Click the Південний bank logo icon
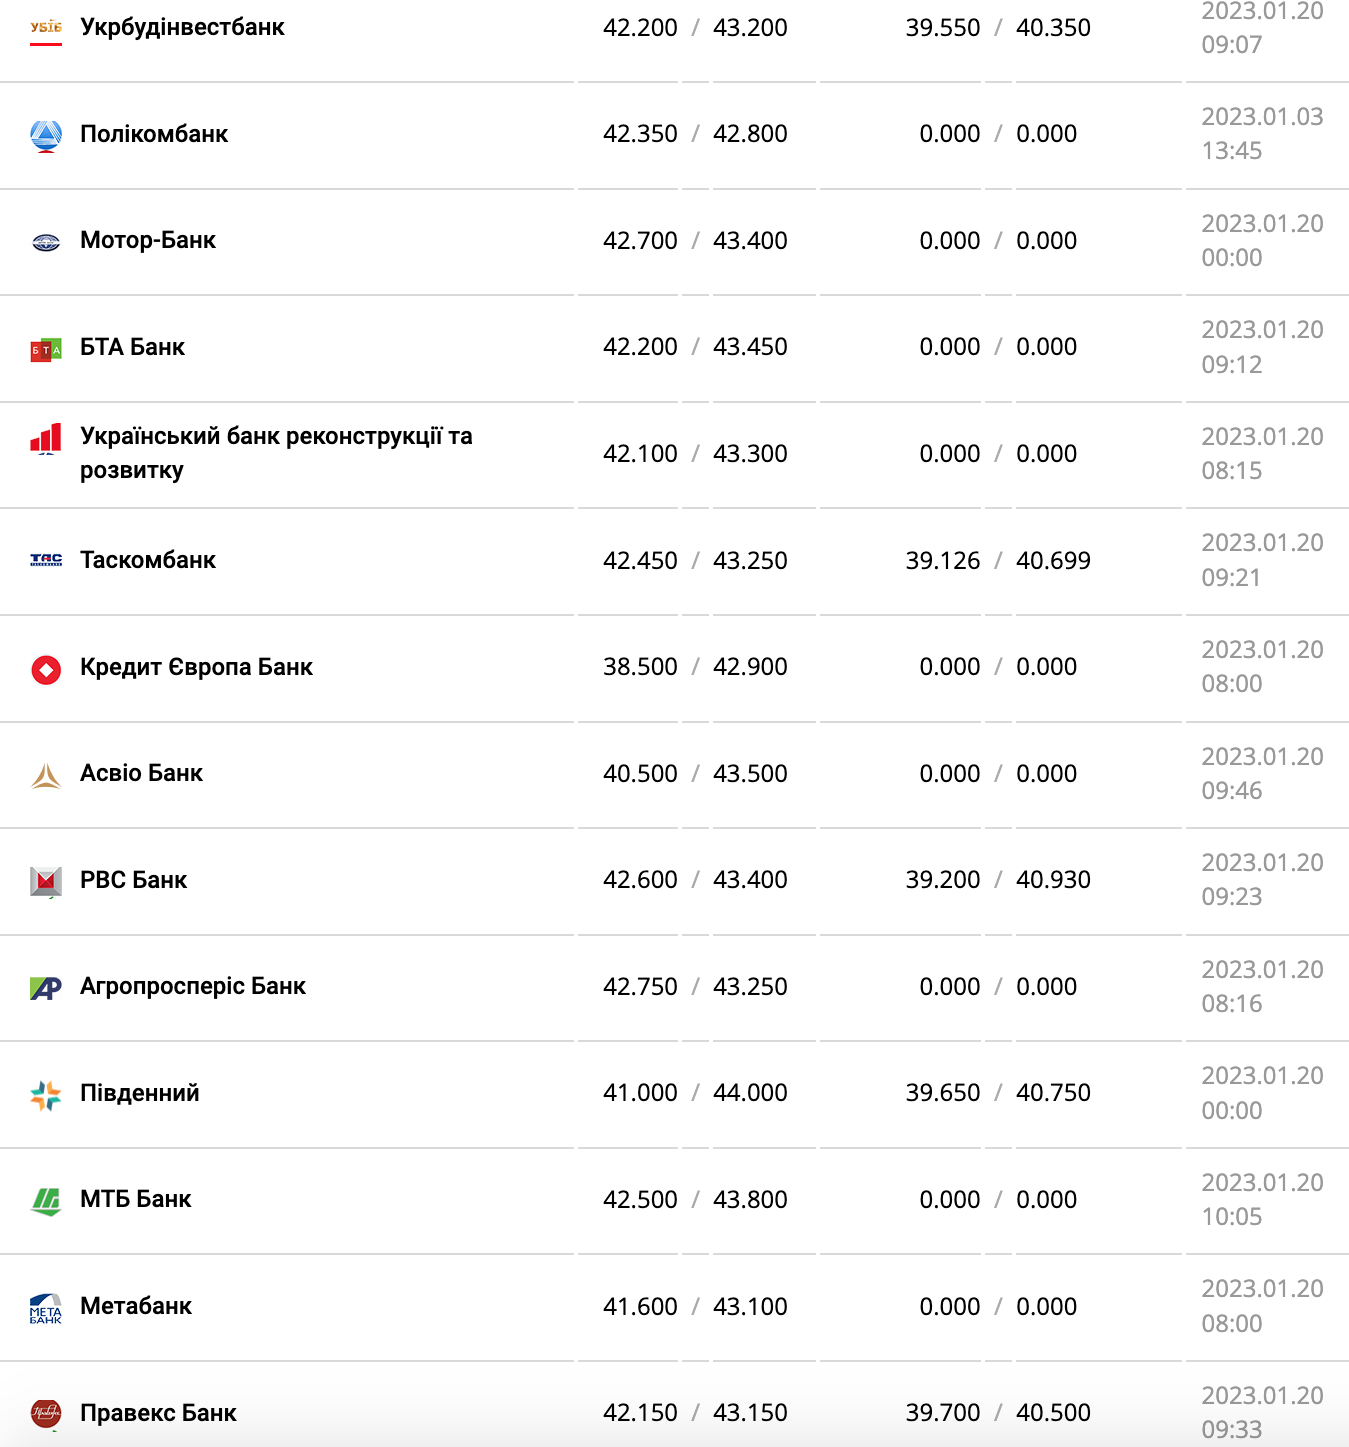Viewport: 1349px width, 1447px height. tap(46, 1095)
